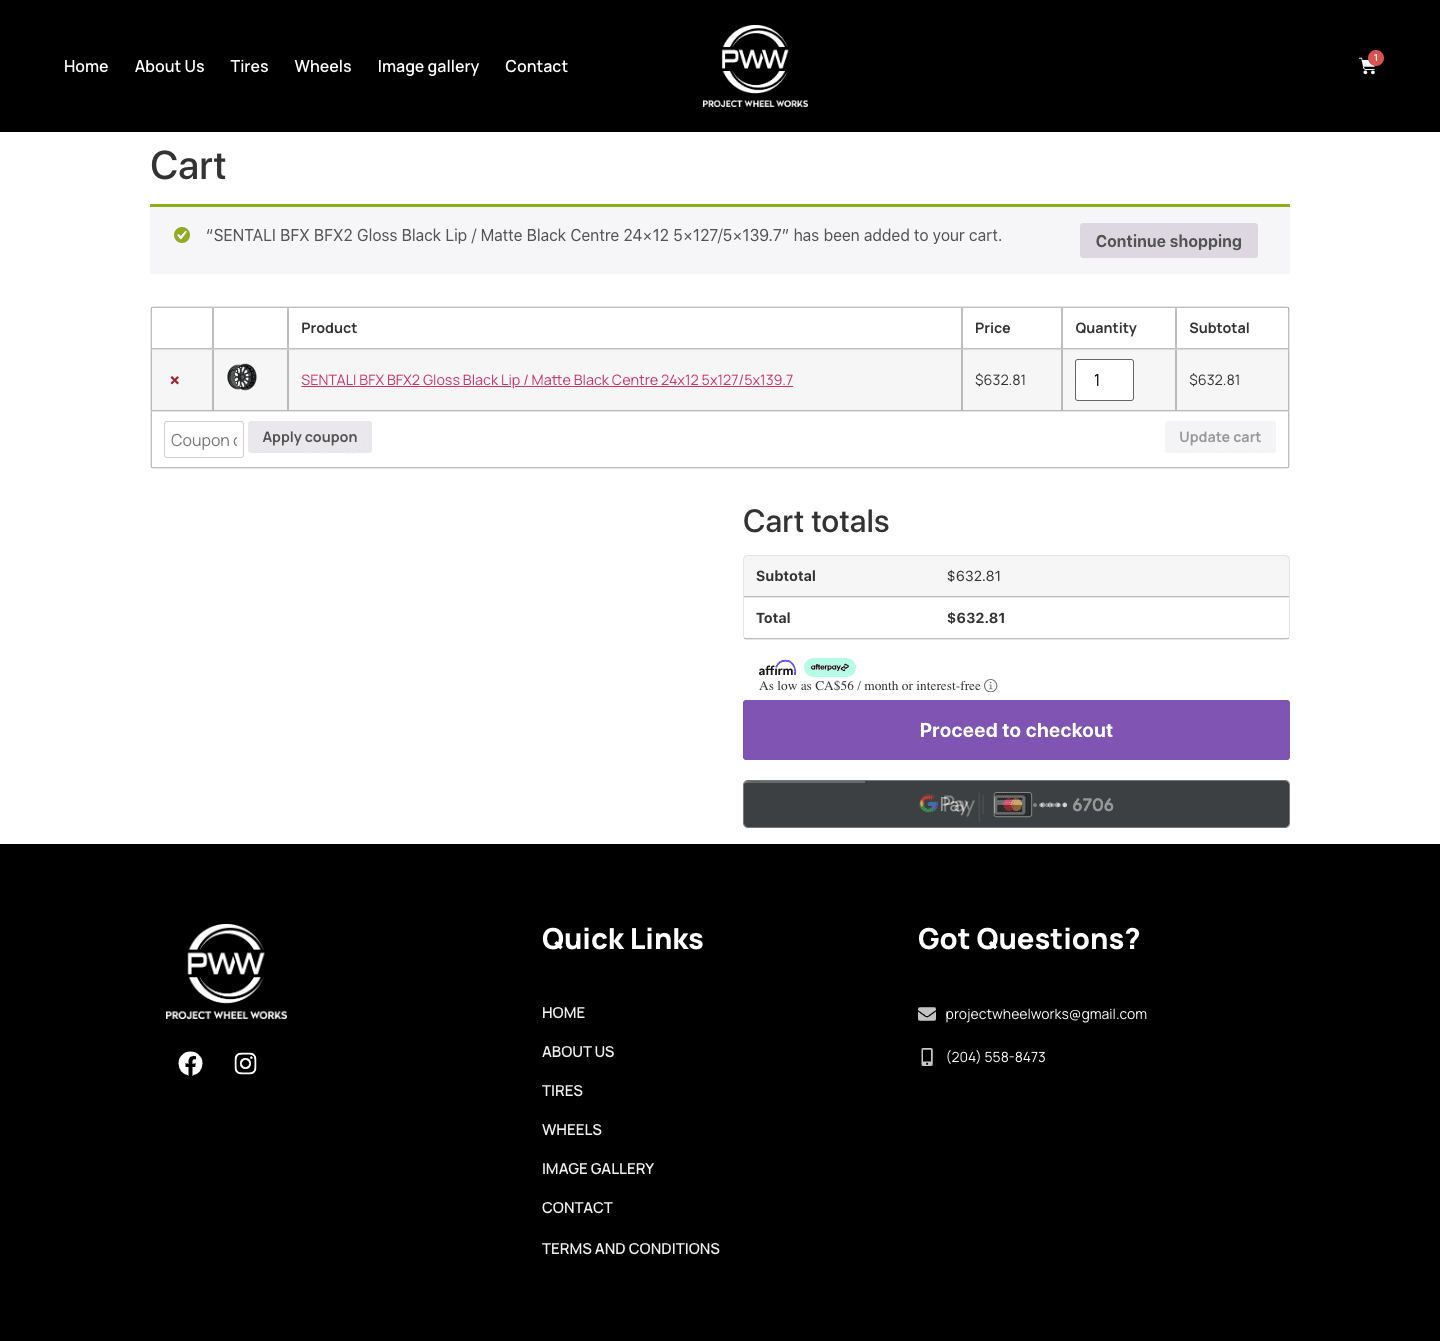Open the TERMS AND CONDITIONS footer link
1440x1341 pixels.
[x=630, y=1248]
